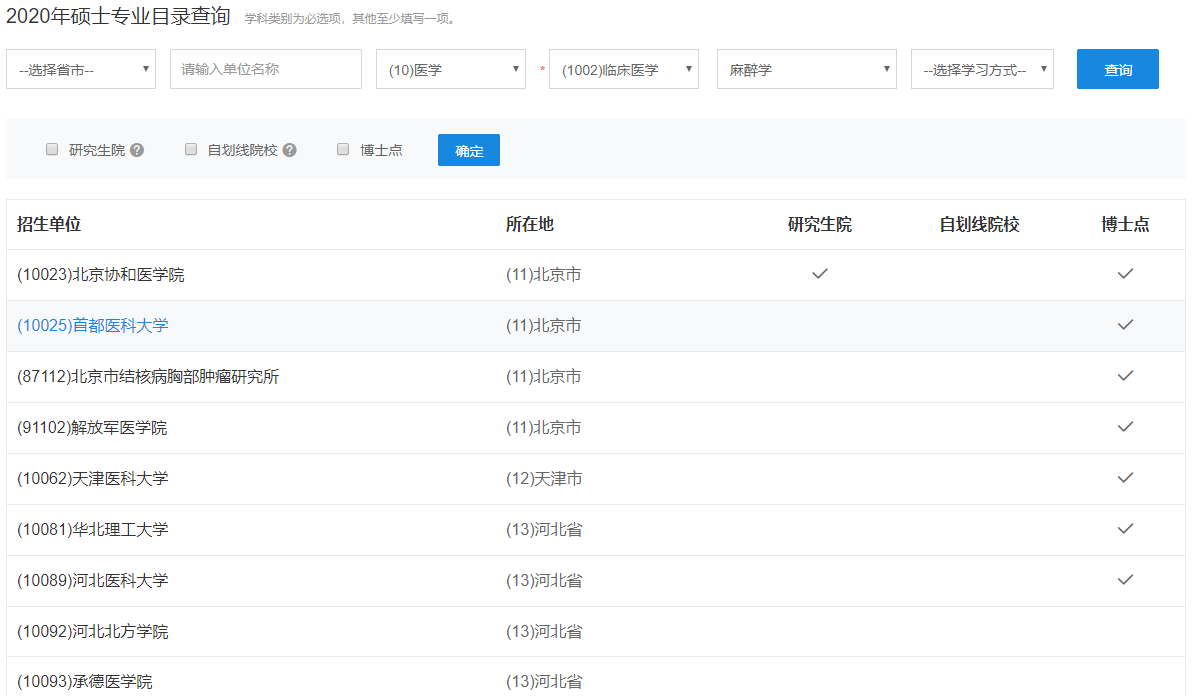Click 博士点 checkmark for 河北医科大学
The width and height of the screenshot is (1196, 696).
(1125, 580)
